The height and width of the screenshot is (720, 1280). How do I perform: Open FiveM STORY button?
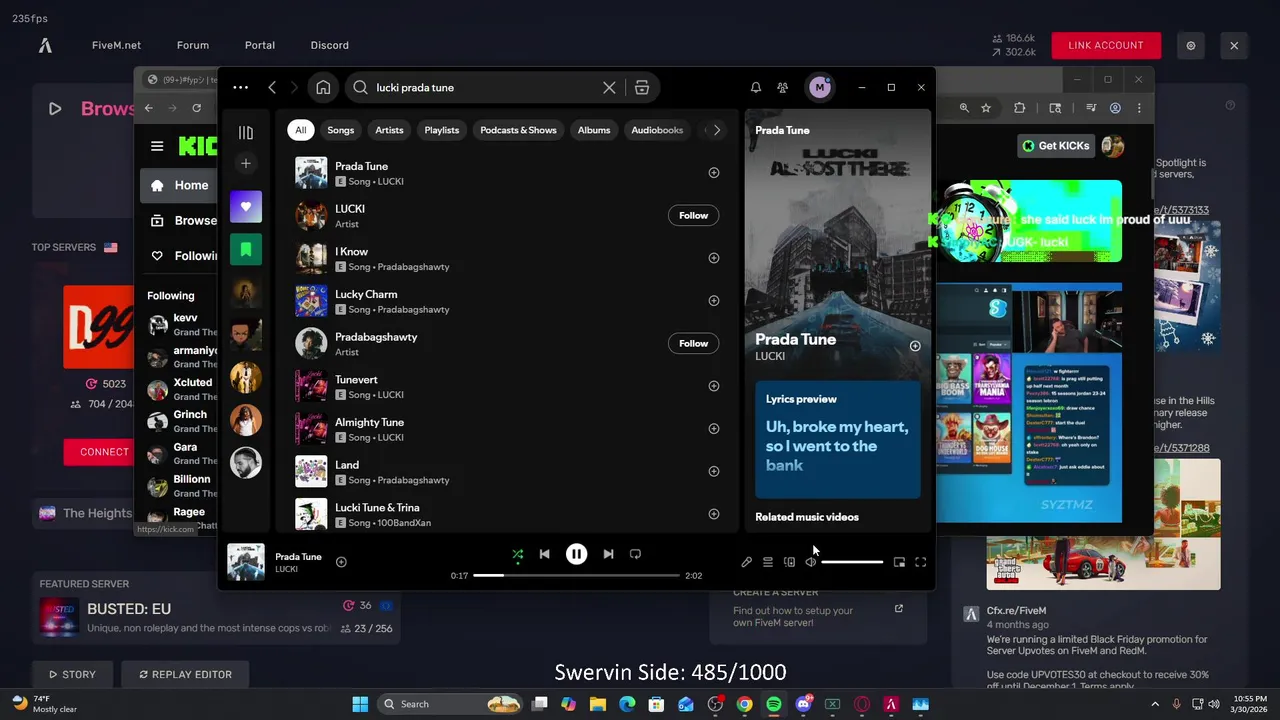coord(72,674)
